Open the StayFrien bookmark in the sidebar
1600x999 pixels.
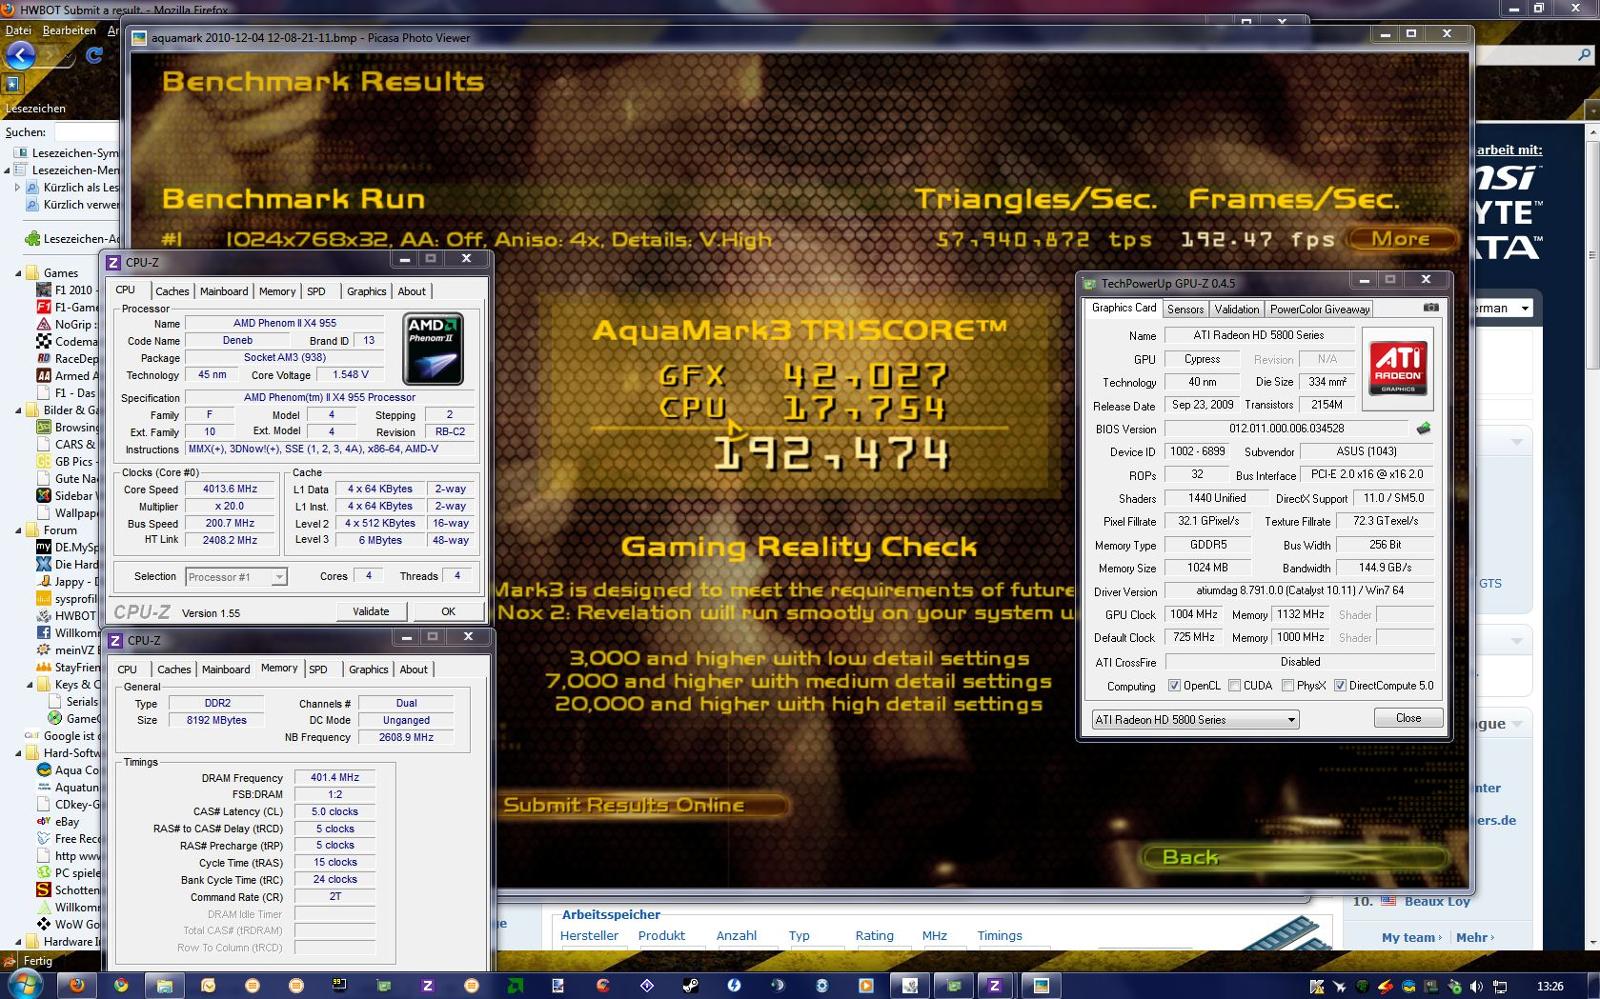(x=76, y=667)
